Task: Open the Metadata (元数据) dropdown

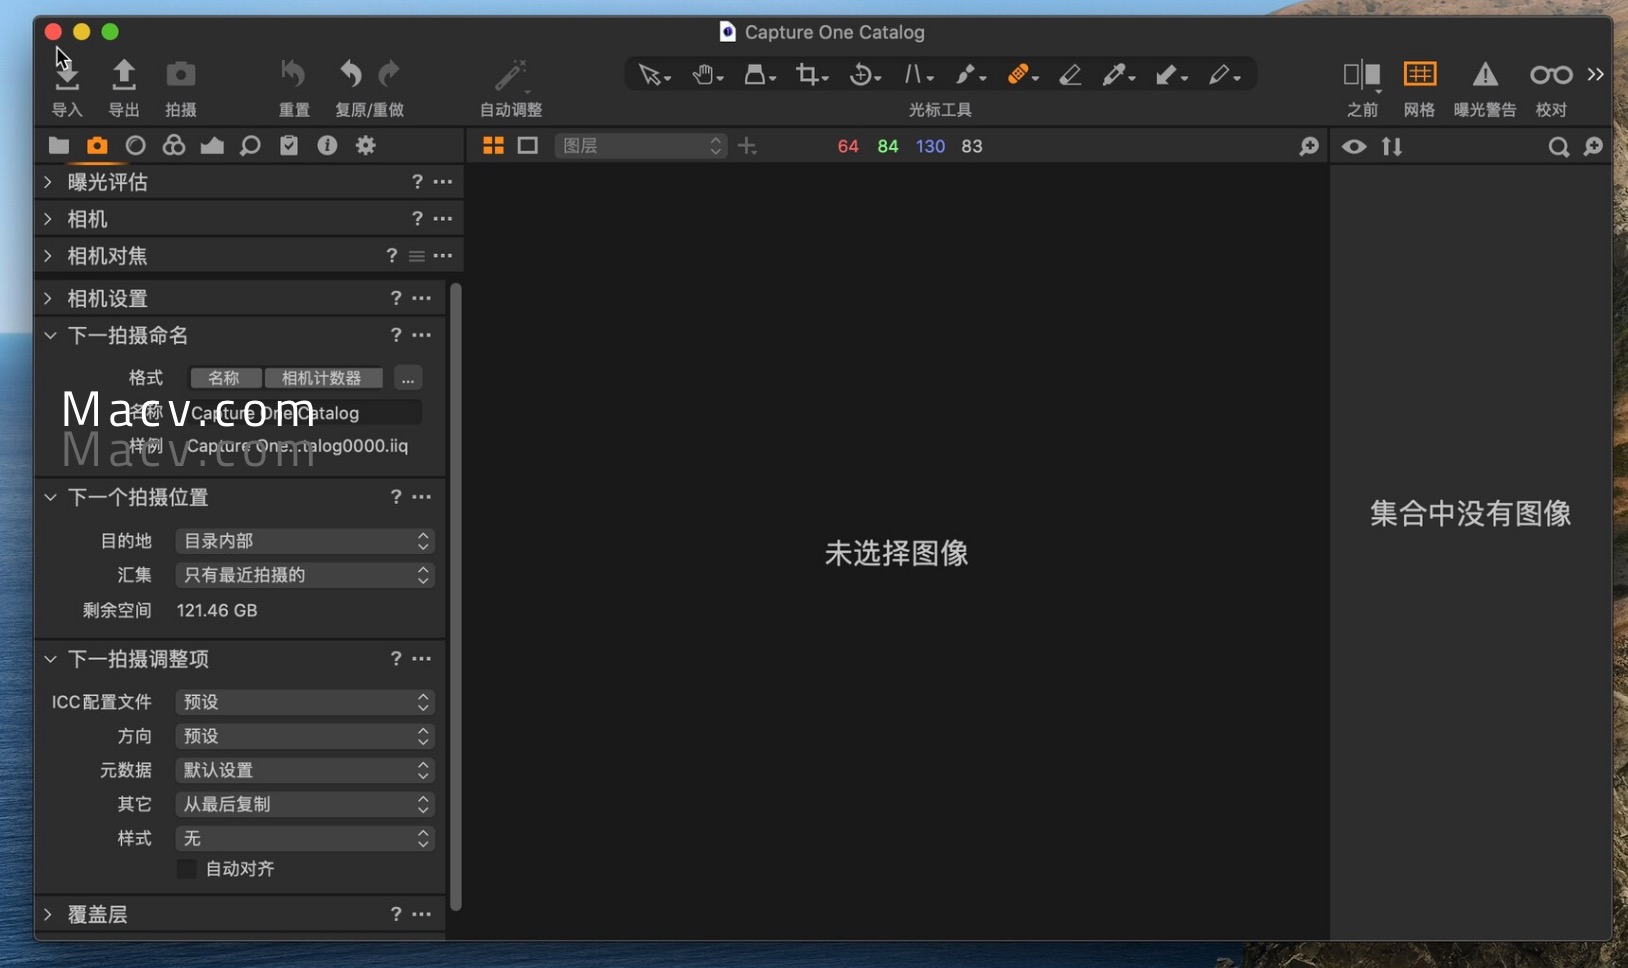Action: [x=305, y=770]
